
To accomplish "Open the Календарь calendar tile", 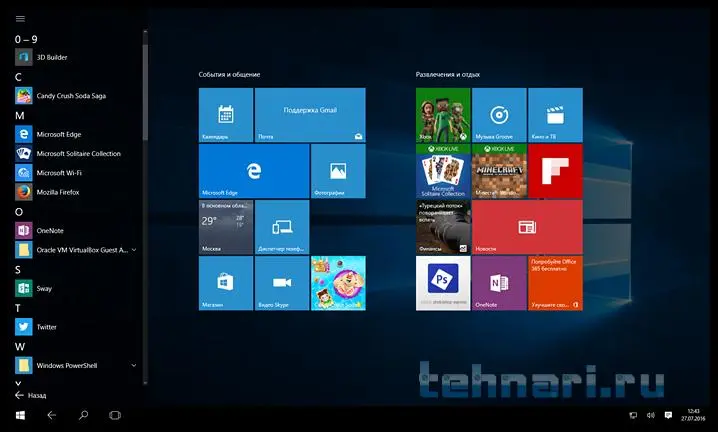I will tap(226, 115).
